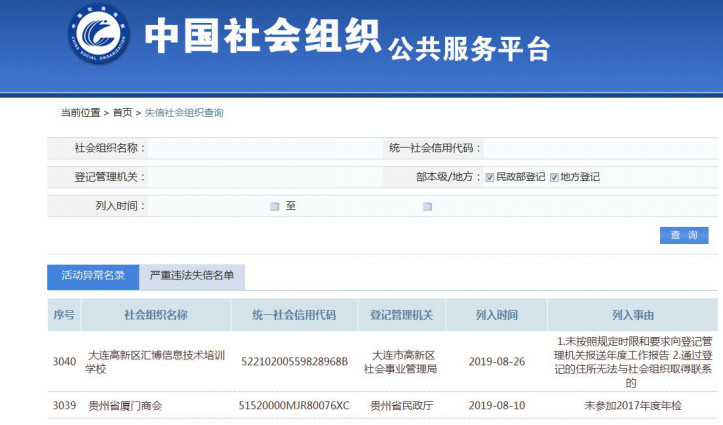Toggle the 民政部登记 checkbox

490,177
